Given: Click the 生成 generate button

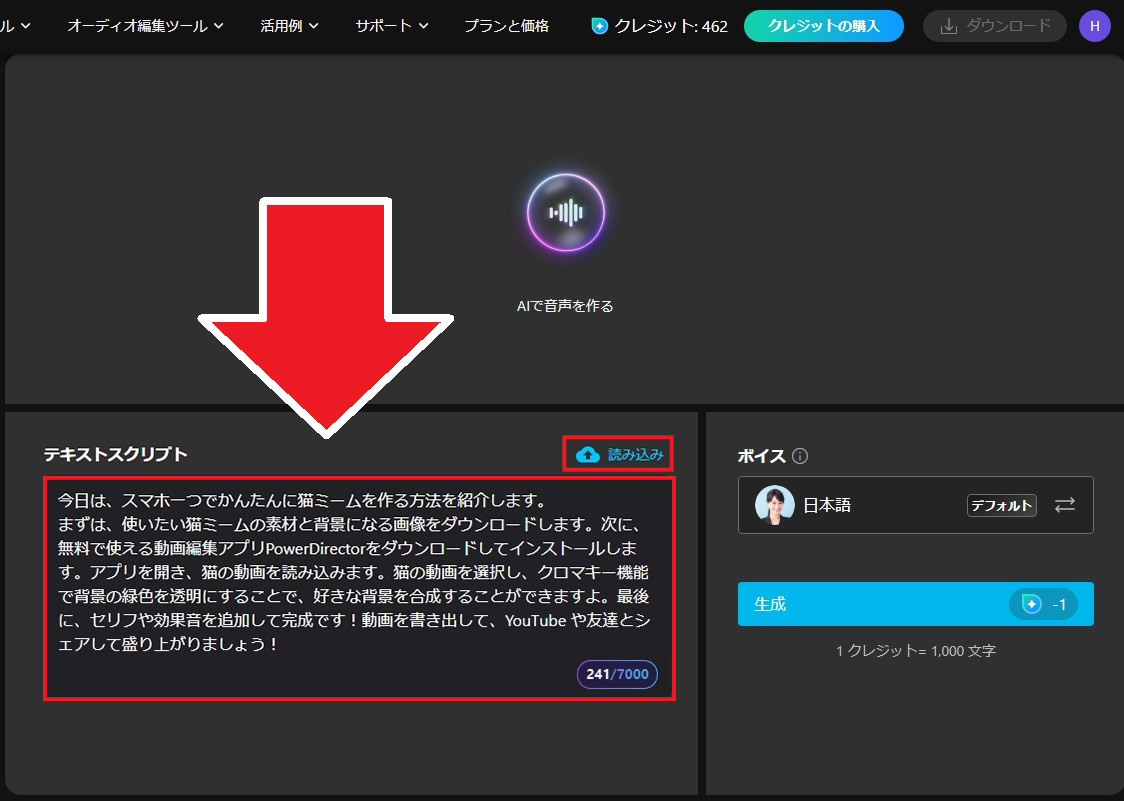Looking at the screenshot, I should point(915,604).
